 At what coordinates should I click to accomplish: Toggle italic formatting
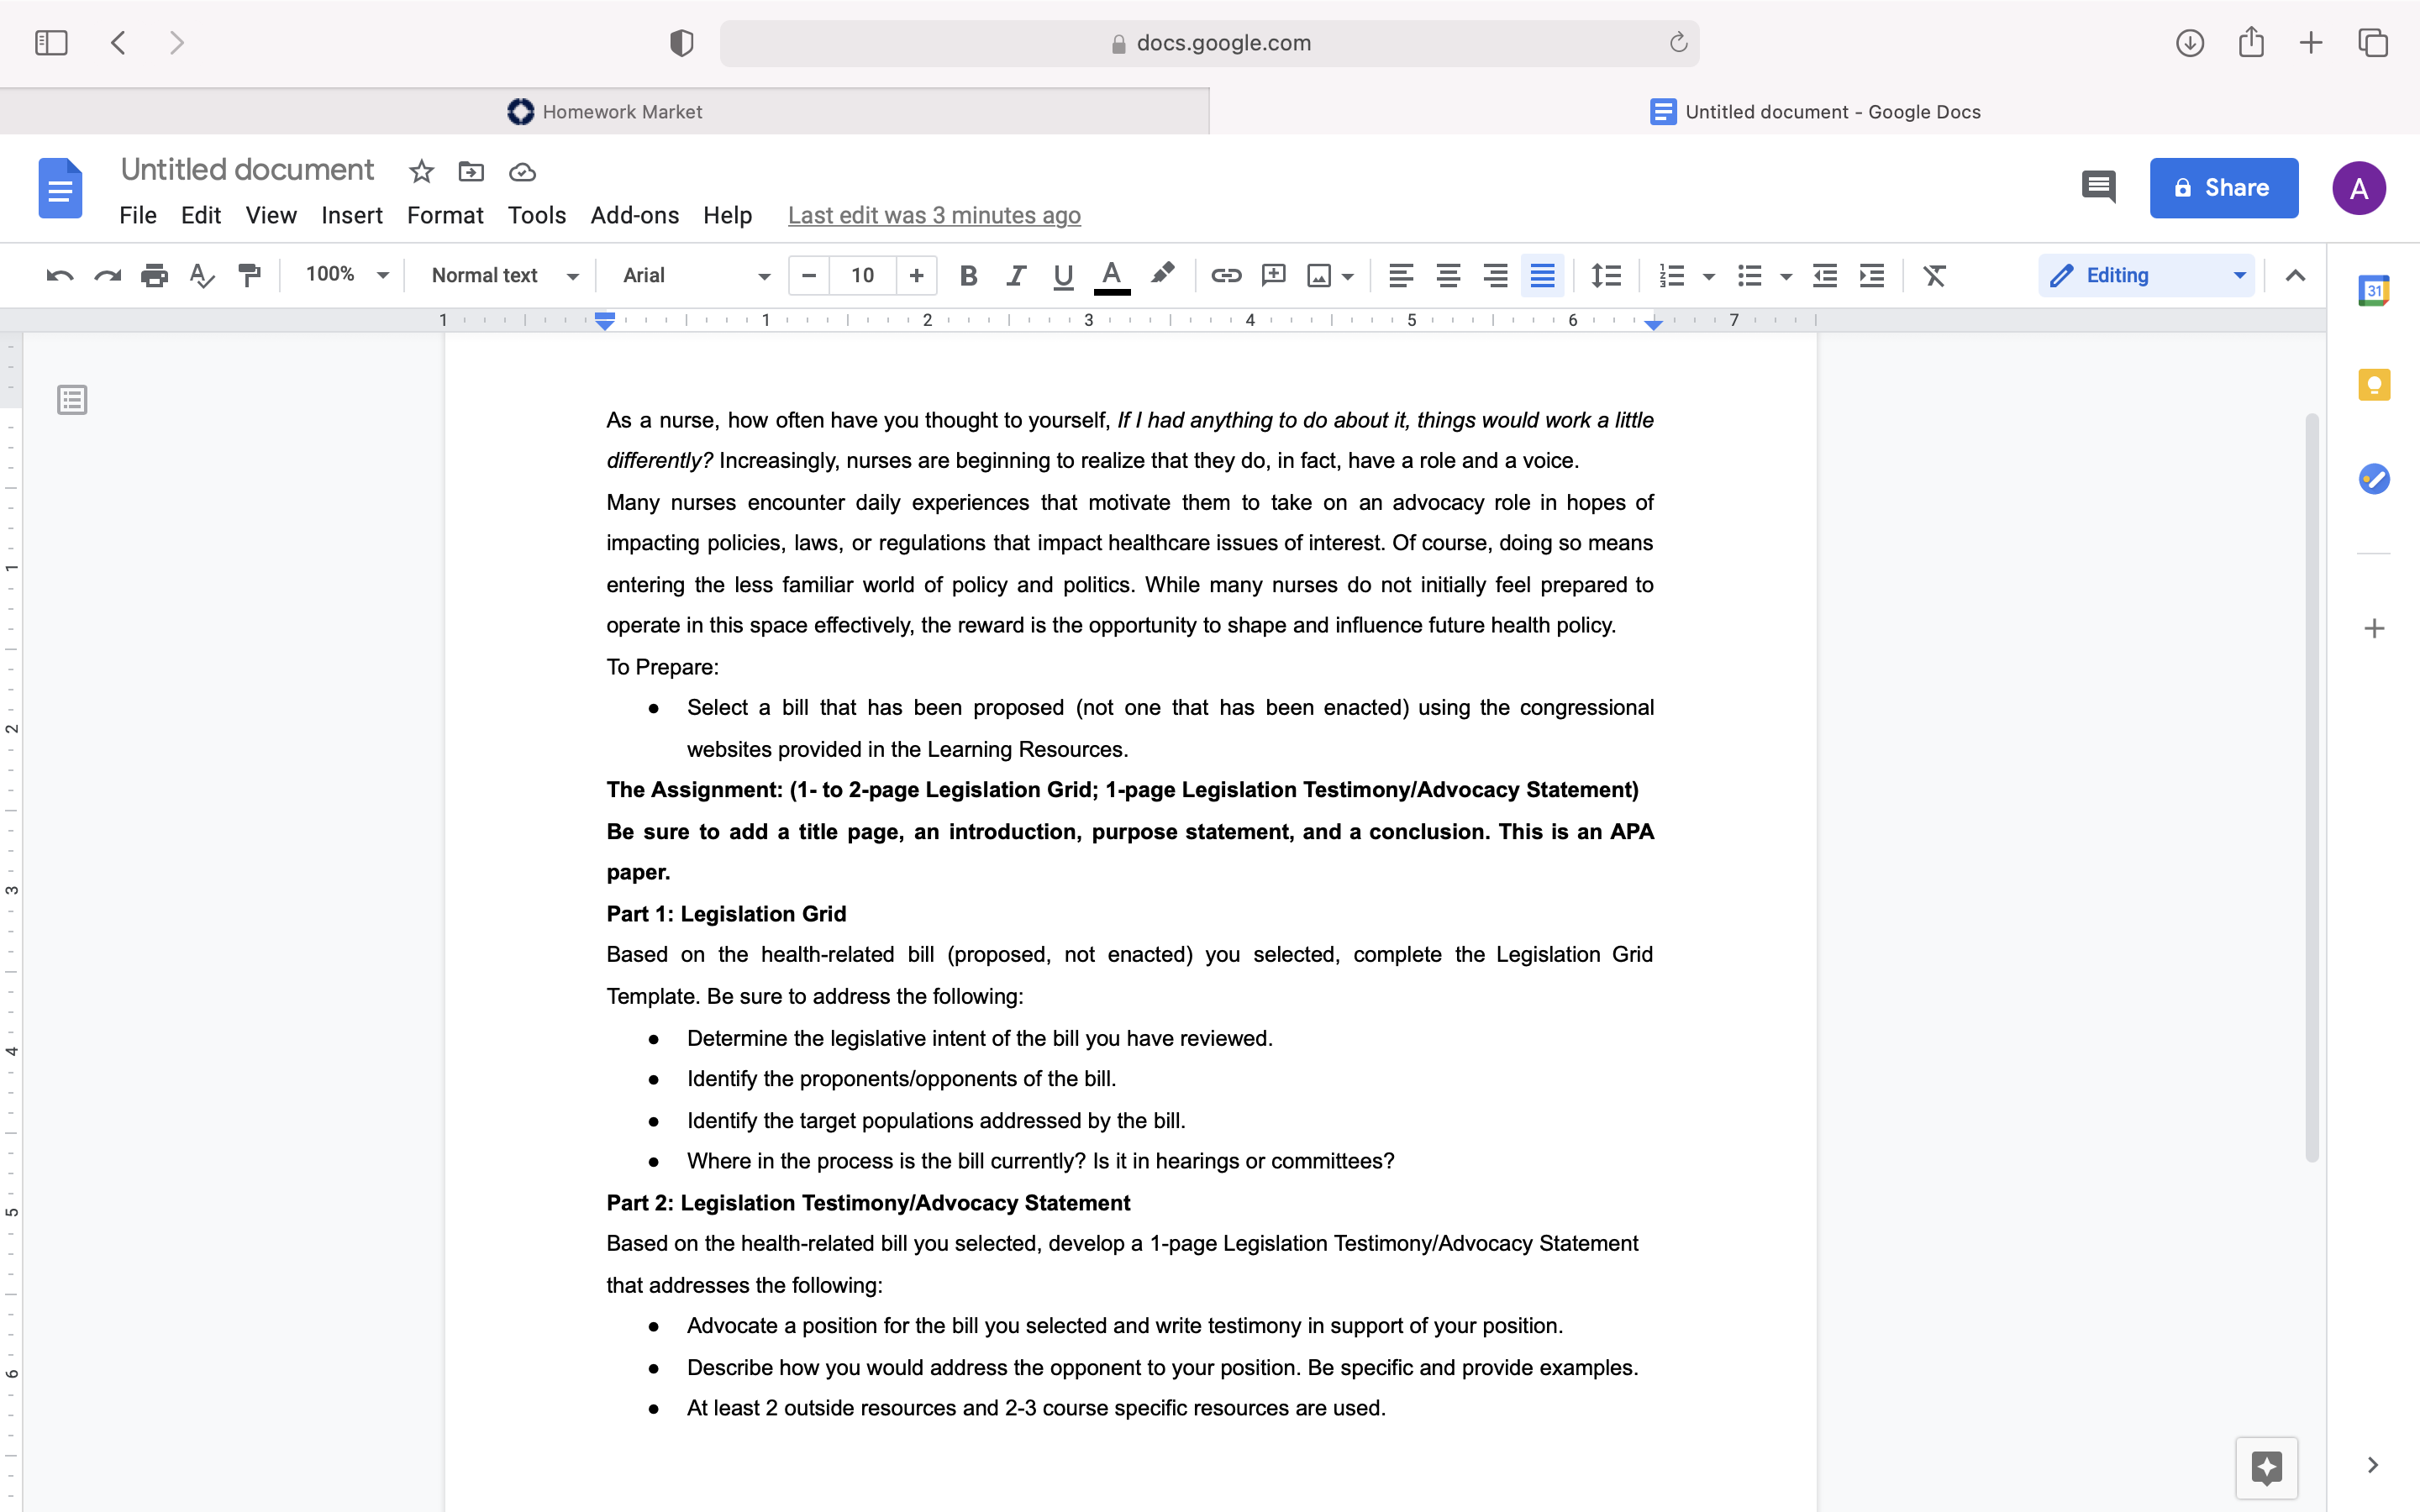[1015, 275]
